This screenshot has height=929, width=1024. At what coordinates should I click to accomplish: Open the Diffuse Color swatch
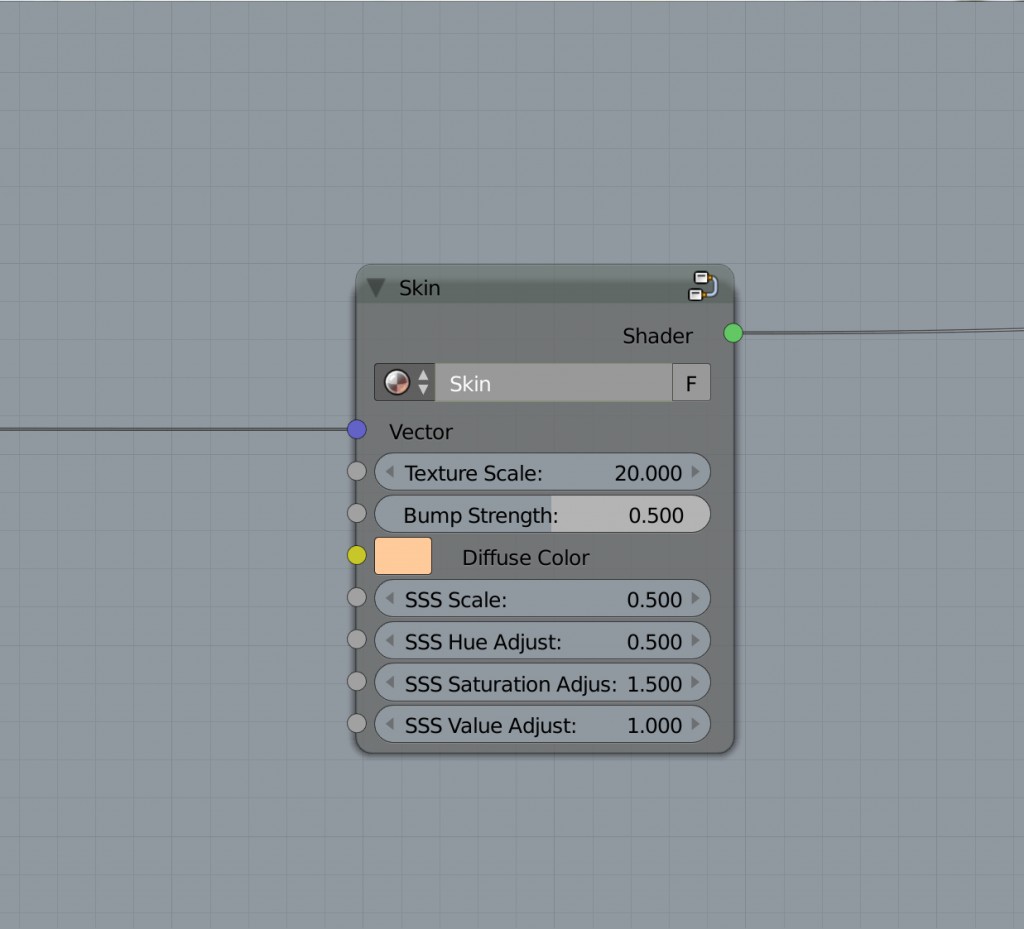(x=402, y=555)
